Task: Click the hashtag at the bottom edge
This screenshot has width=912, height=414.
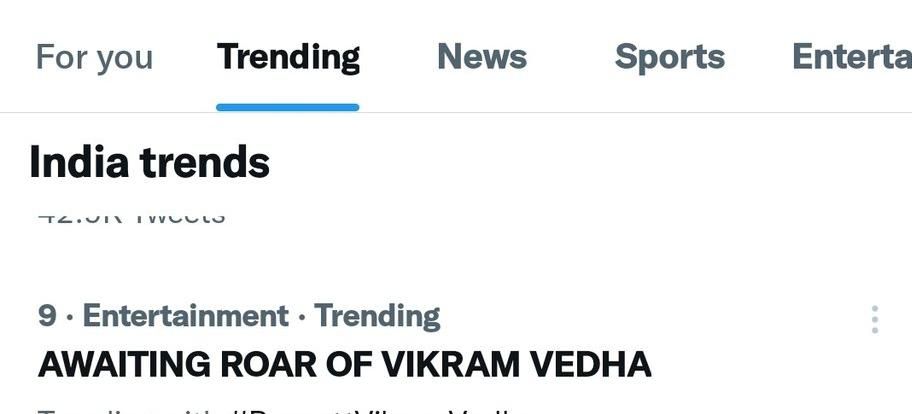Action: 380,409
